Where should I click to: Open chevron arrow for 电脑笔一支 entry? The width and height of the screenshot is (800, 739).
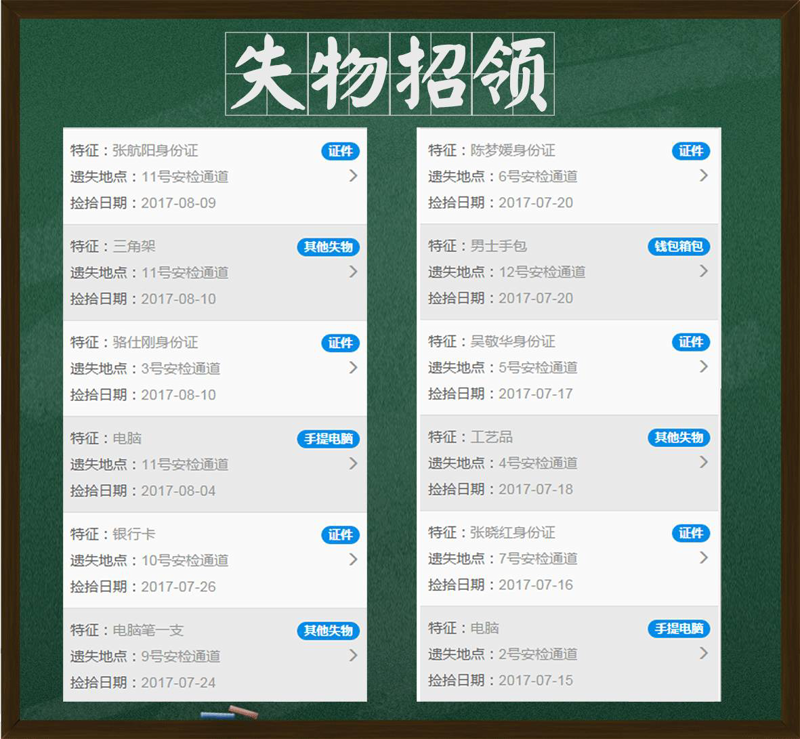click(x=353, y=656)
